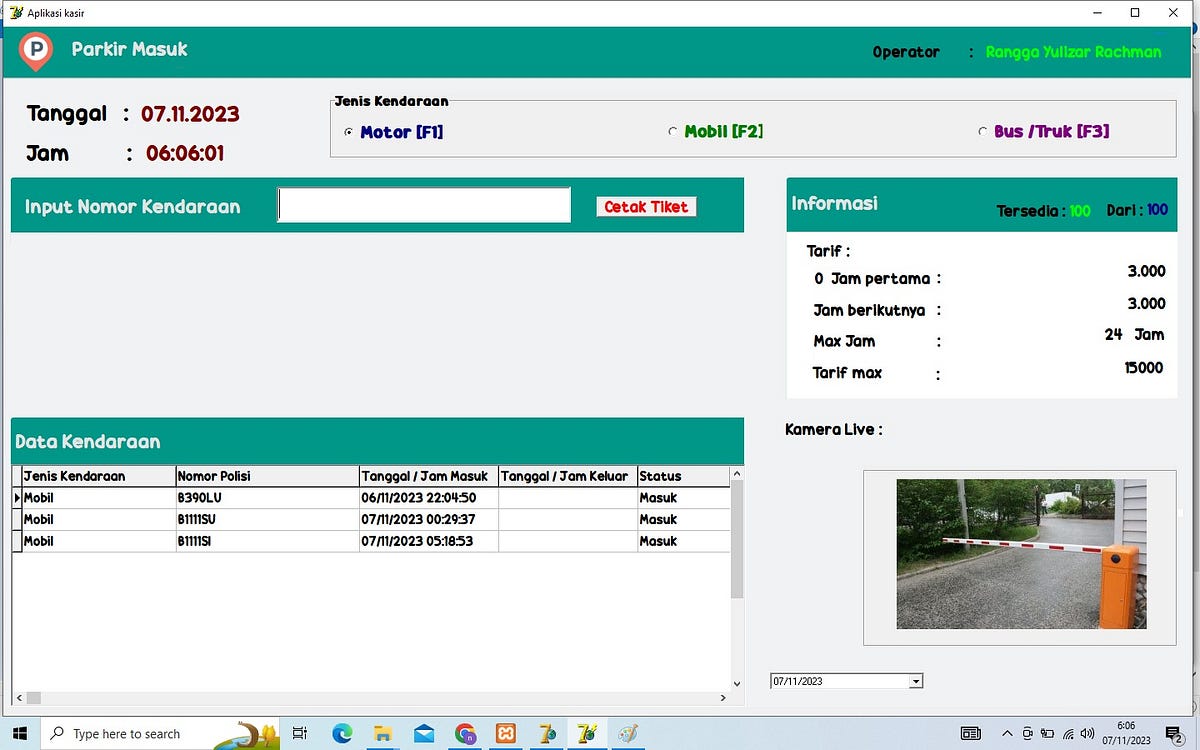Image resolution: width=1200 pixels, height=750 pixels.
Task: Select the Motor [F1] vehicle type
Action: 348,131
